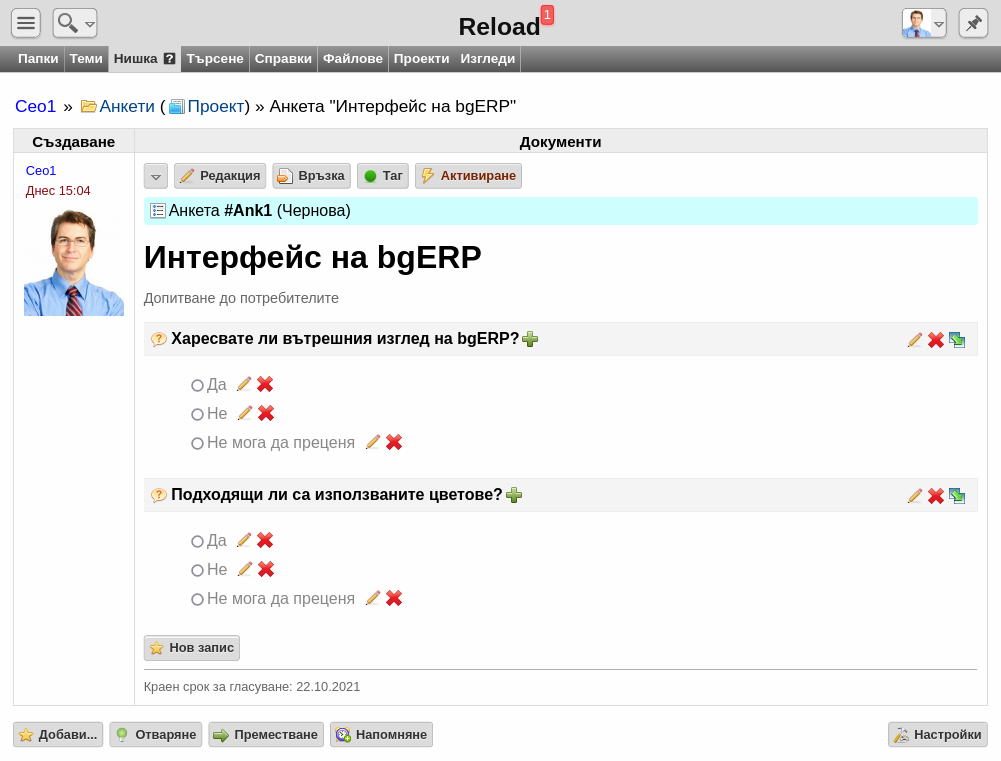Click the pin icon in the header

click(x=973, y=24)
